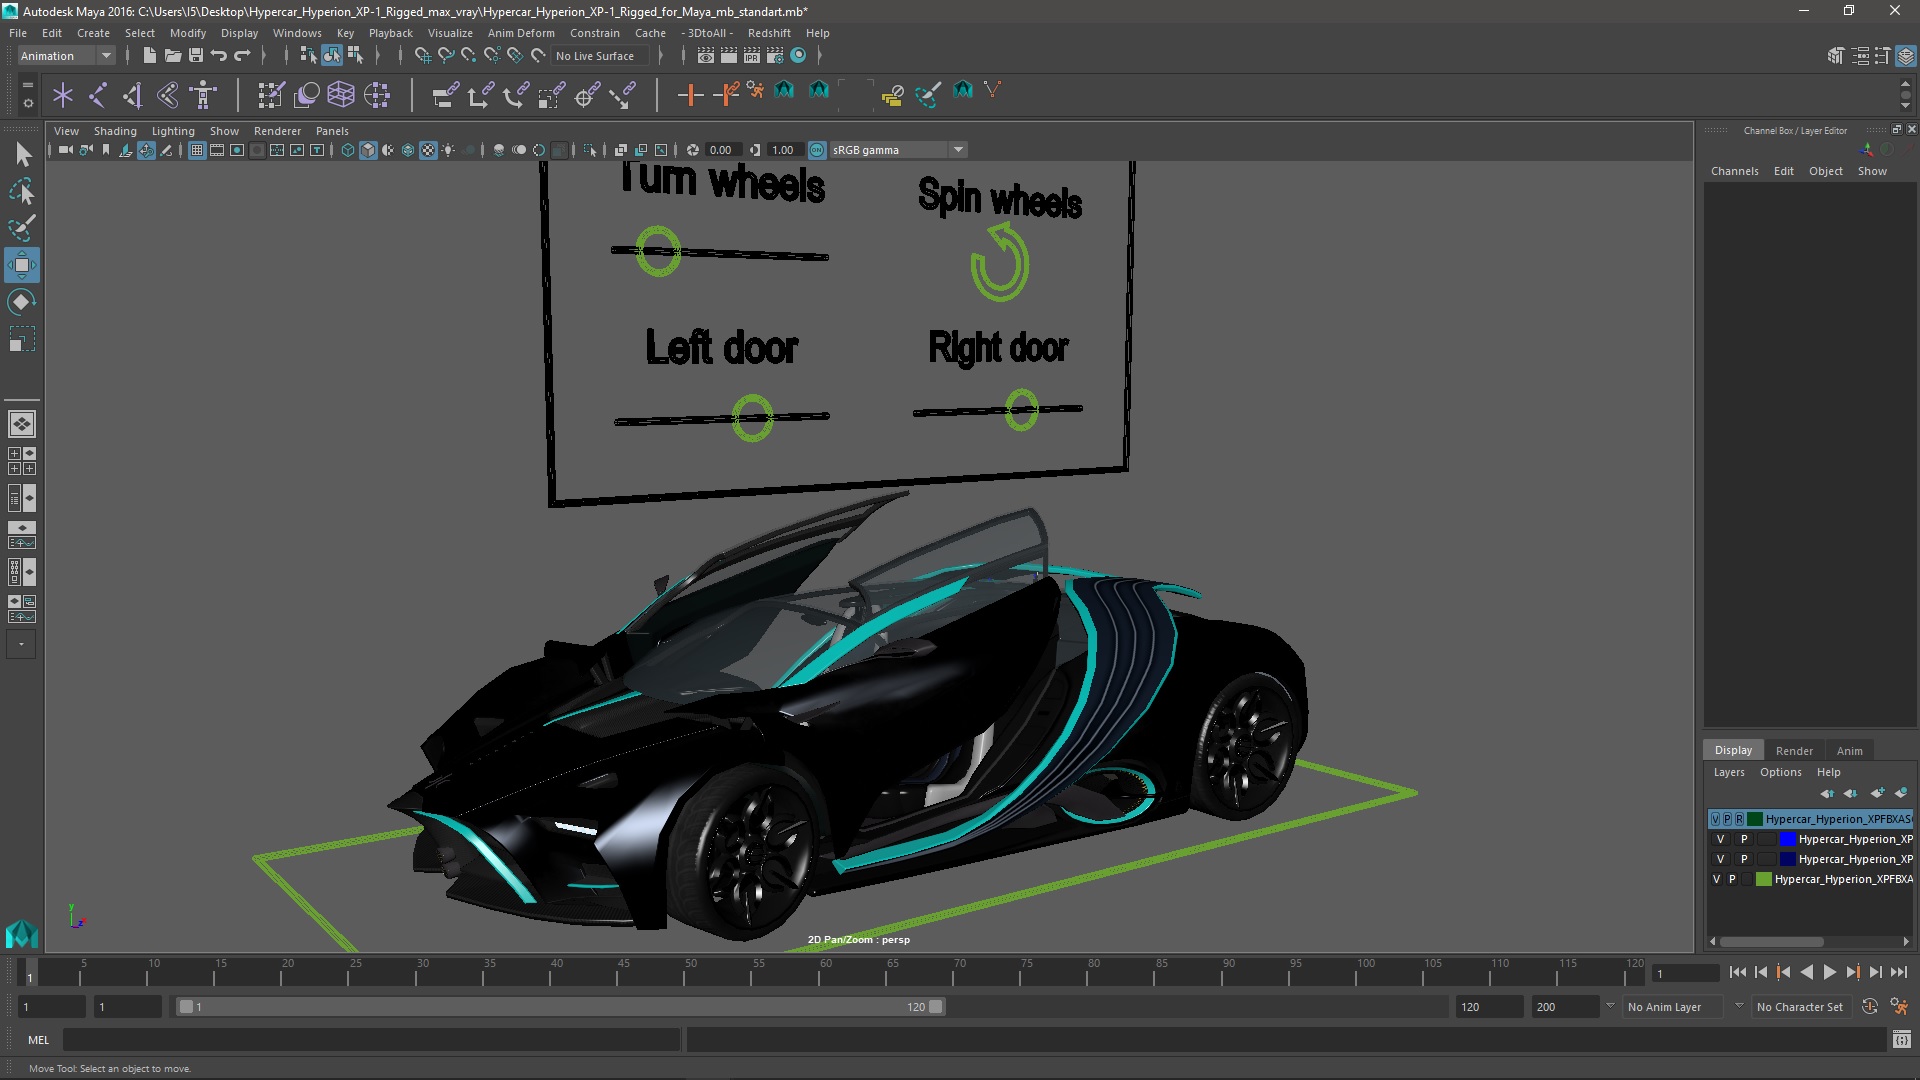Select by component type icon
This screenshot has height=1080, width=1920.
pyautogui.click(x=355, y=56)
